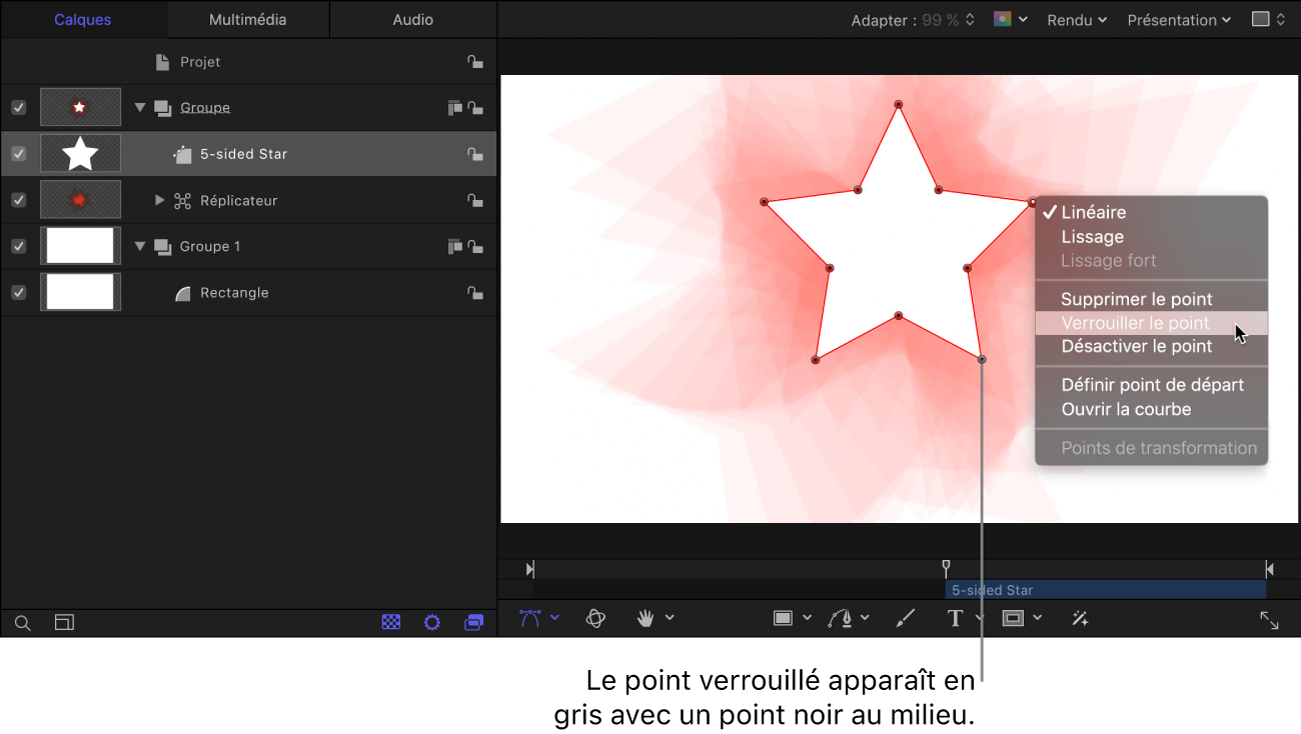Image resolution: width=1301 pixels, height=734 pixels.
Task: Select the Pan hand tool
Action: pyautogui.click(x=646, y=619)
